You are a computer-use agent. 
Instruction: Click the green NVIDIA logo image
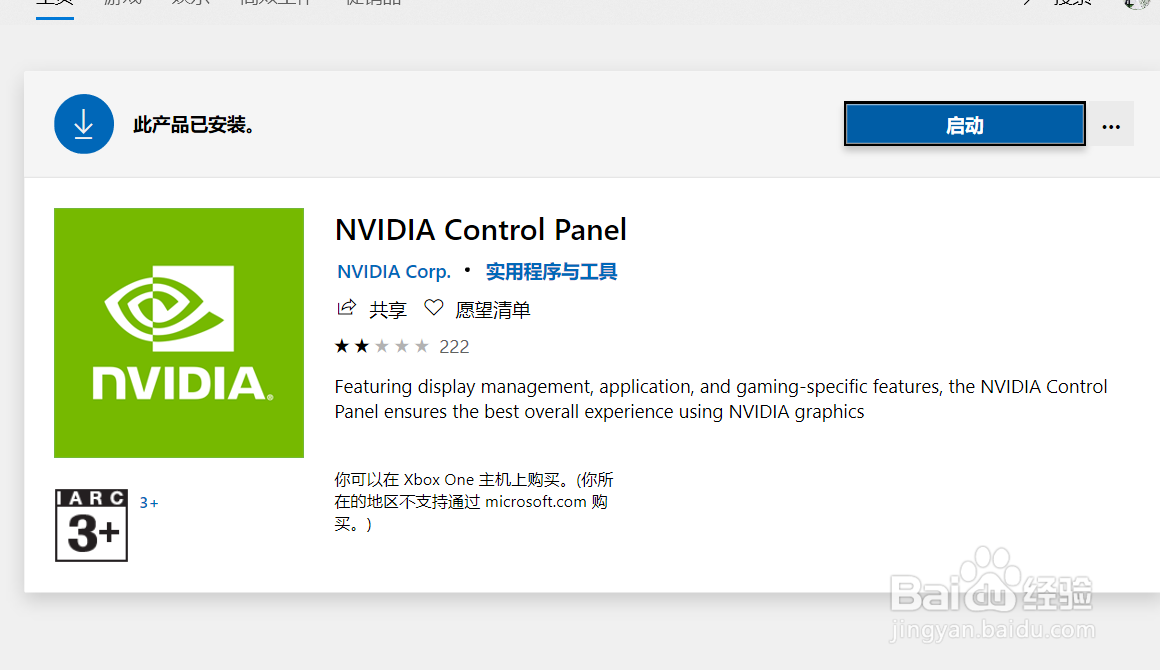(x=179, y=333)
